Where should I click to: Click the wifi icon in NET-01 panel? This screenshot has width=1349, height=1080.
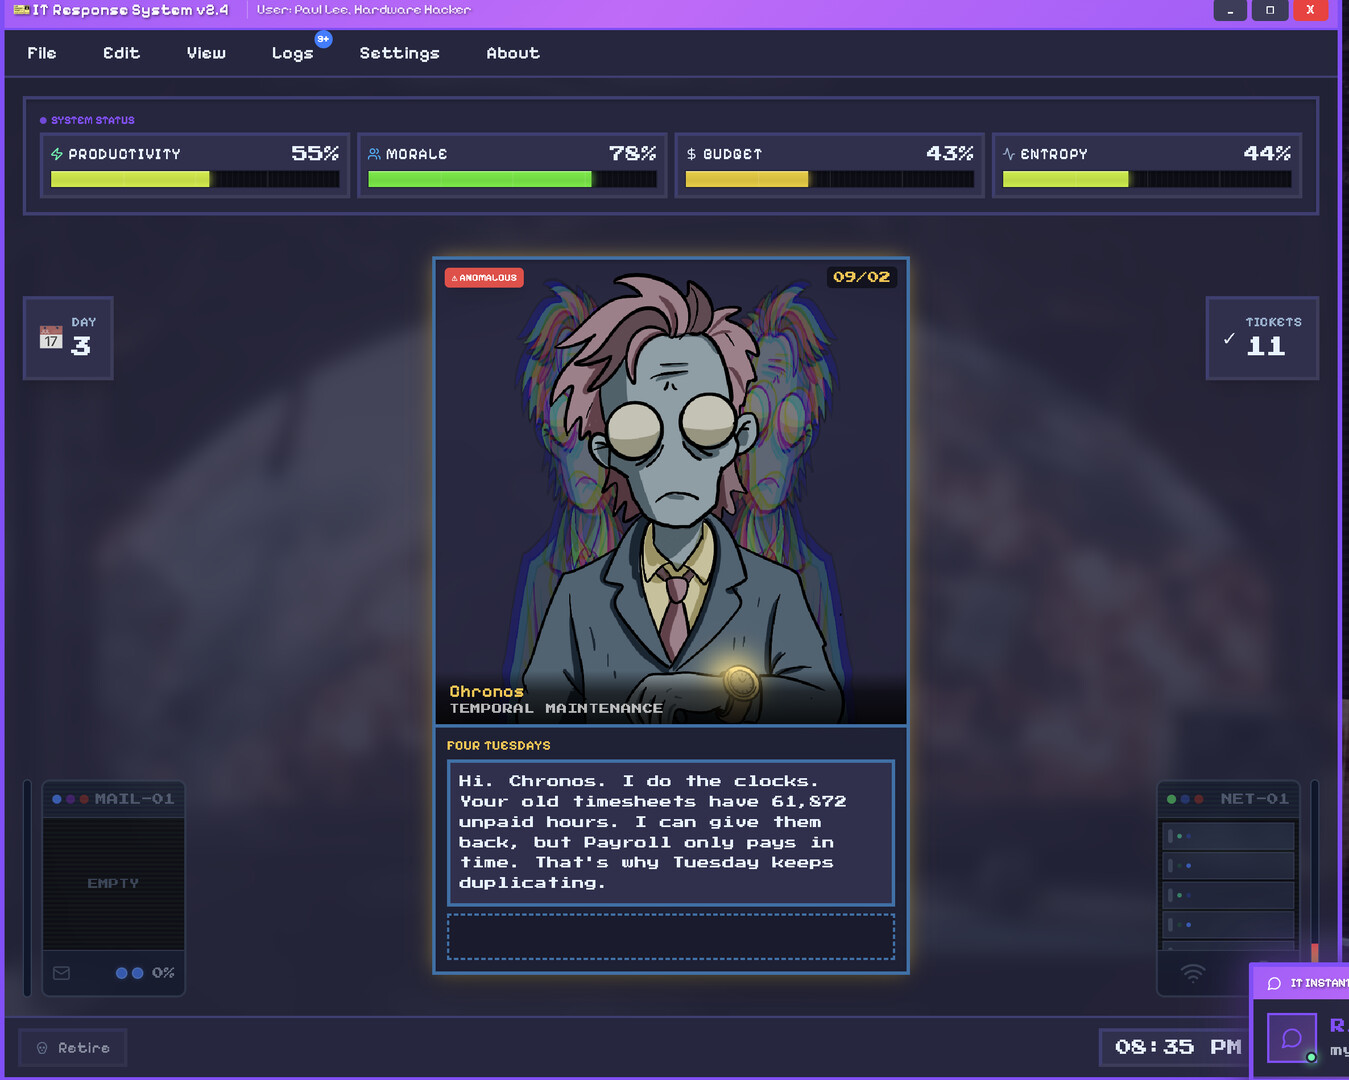pyautogui.click(x=1193, y=973)
